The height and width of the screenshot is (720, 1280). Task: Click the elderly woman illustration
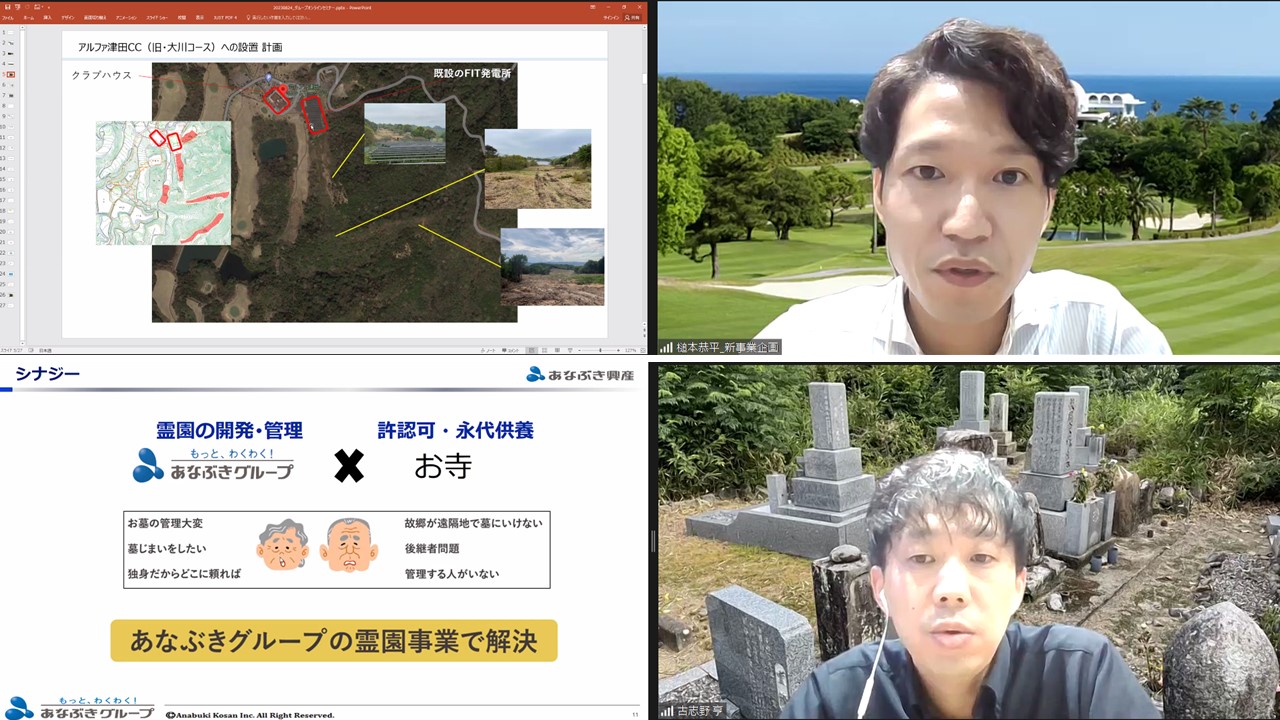point(282,547)
